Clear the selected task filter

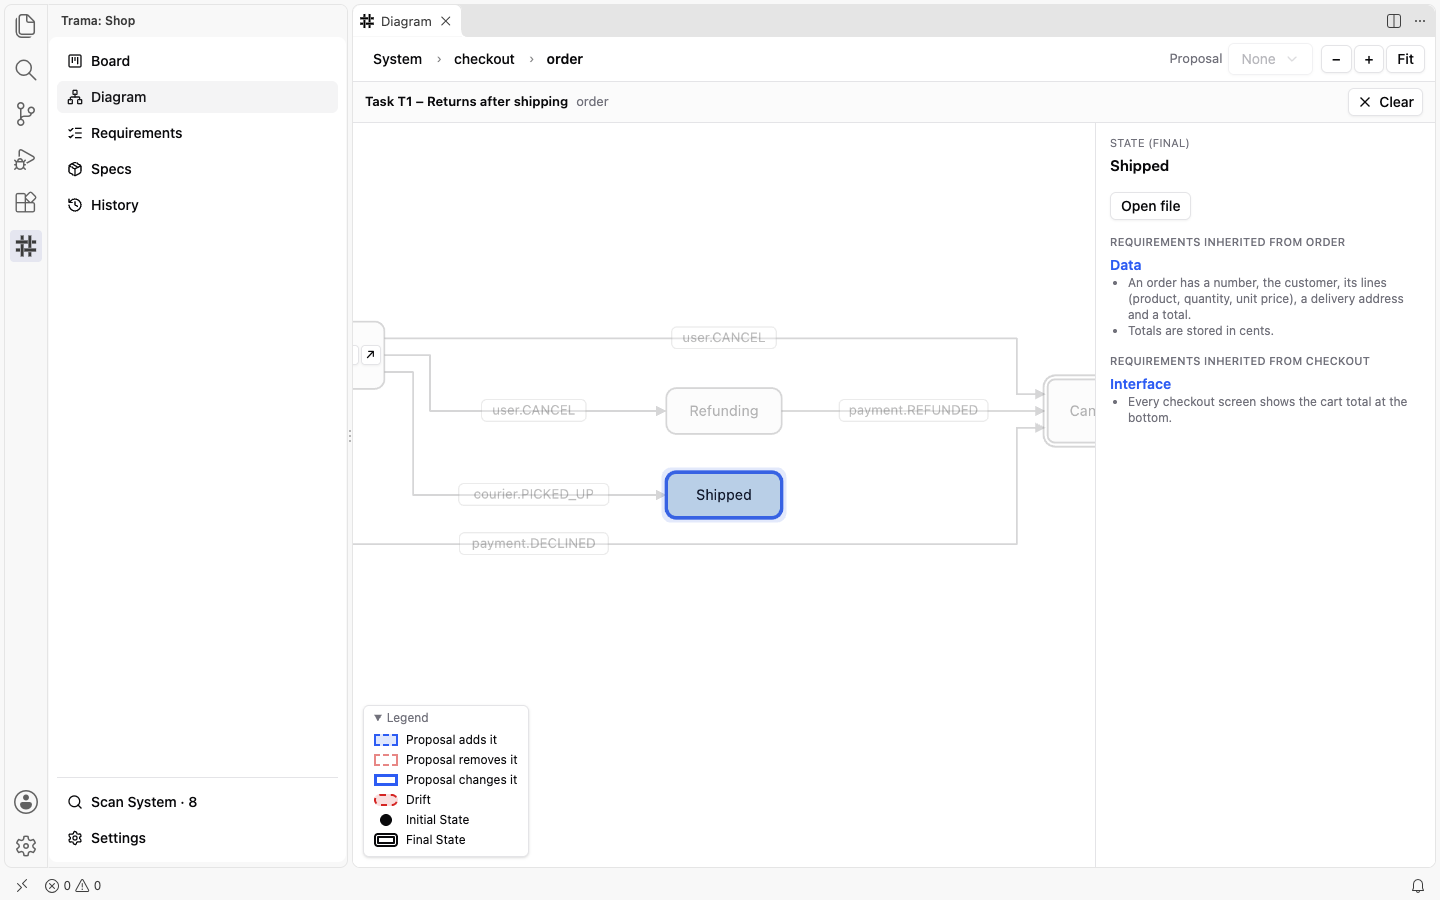1385,102
